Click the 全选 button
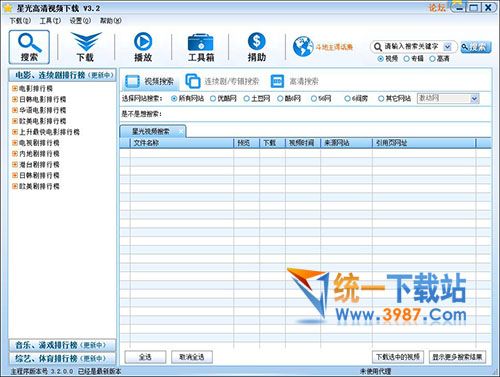The image size is (500, 377). (145, 357)
